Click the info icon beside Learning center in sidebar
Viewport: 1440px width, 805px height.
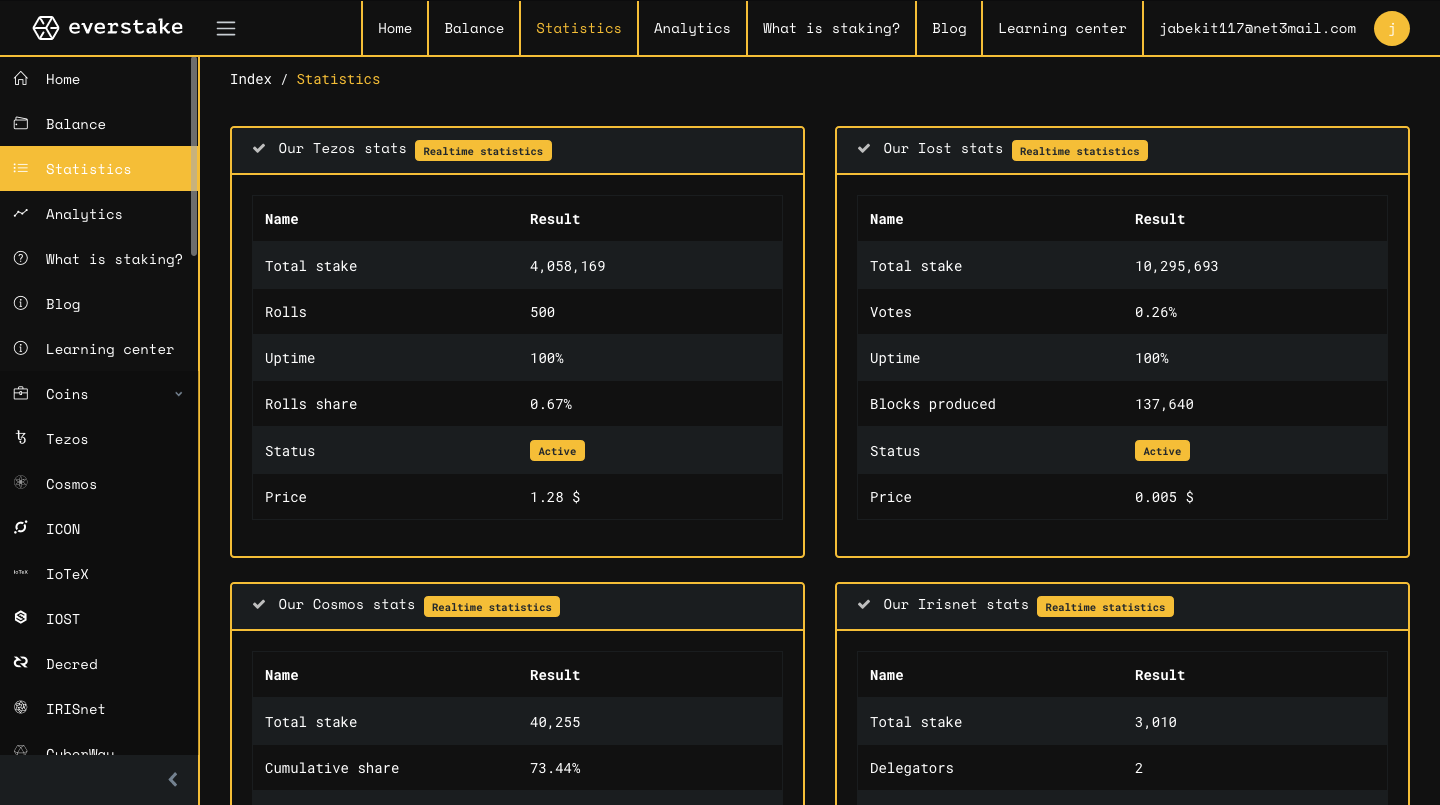pos(21,348)
